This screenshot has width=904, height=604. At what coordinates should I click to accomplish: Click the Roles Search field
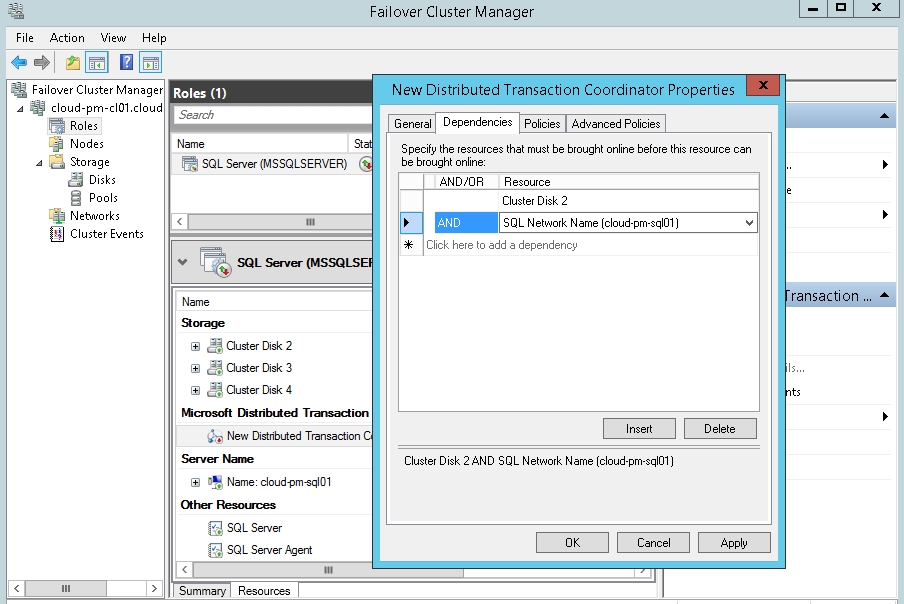click(x=272, y=115)
